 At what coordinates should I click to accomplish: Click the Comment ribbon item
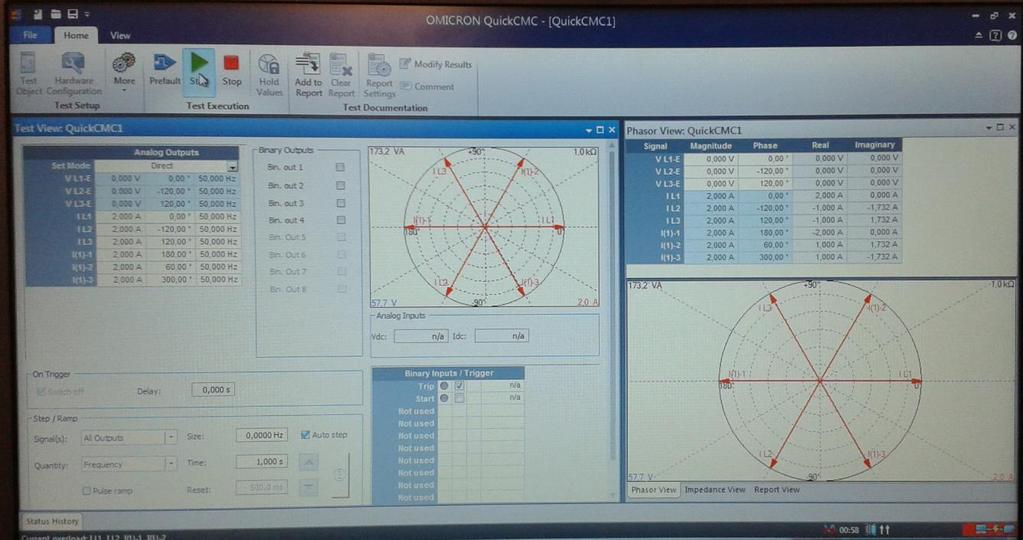coord(427,86)
